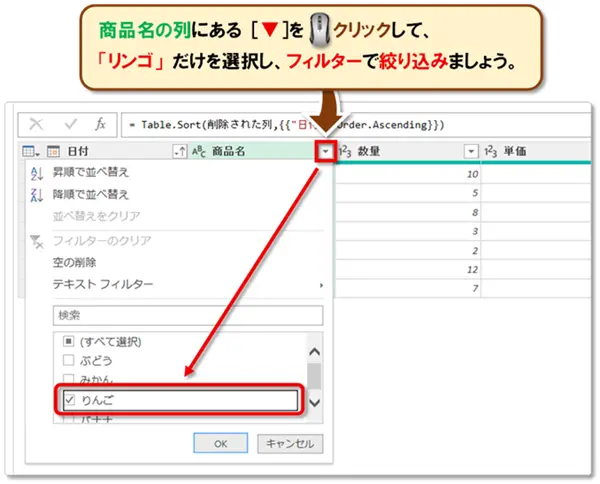Click the 数量 cell with value 5
600x484 pixels.
coord(408,193)
